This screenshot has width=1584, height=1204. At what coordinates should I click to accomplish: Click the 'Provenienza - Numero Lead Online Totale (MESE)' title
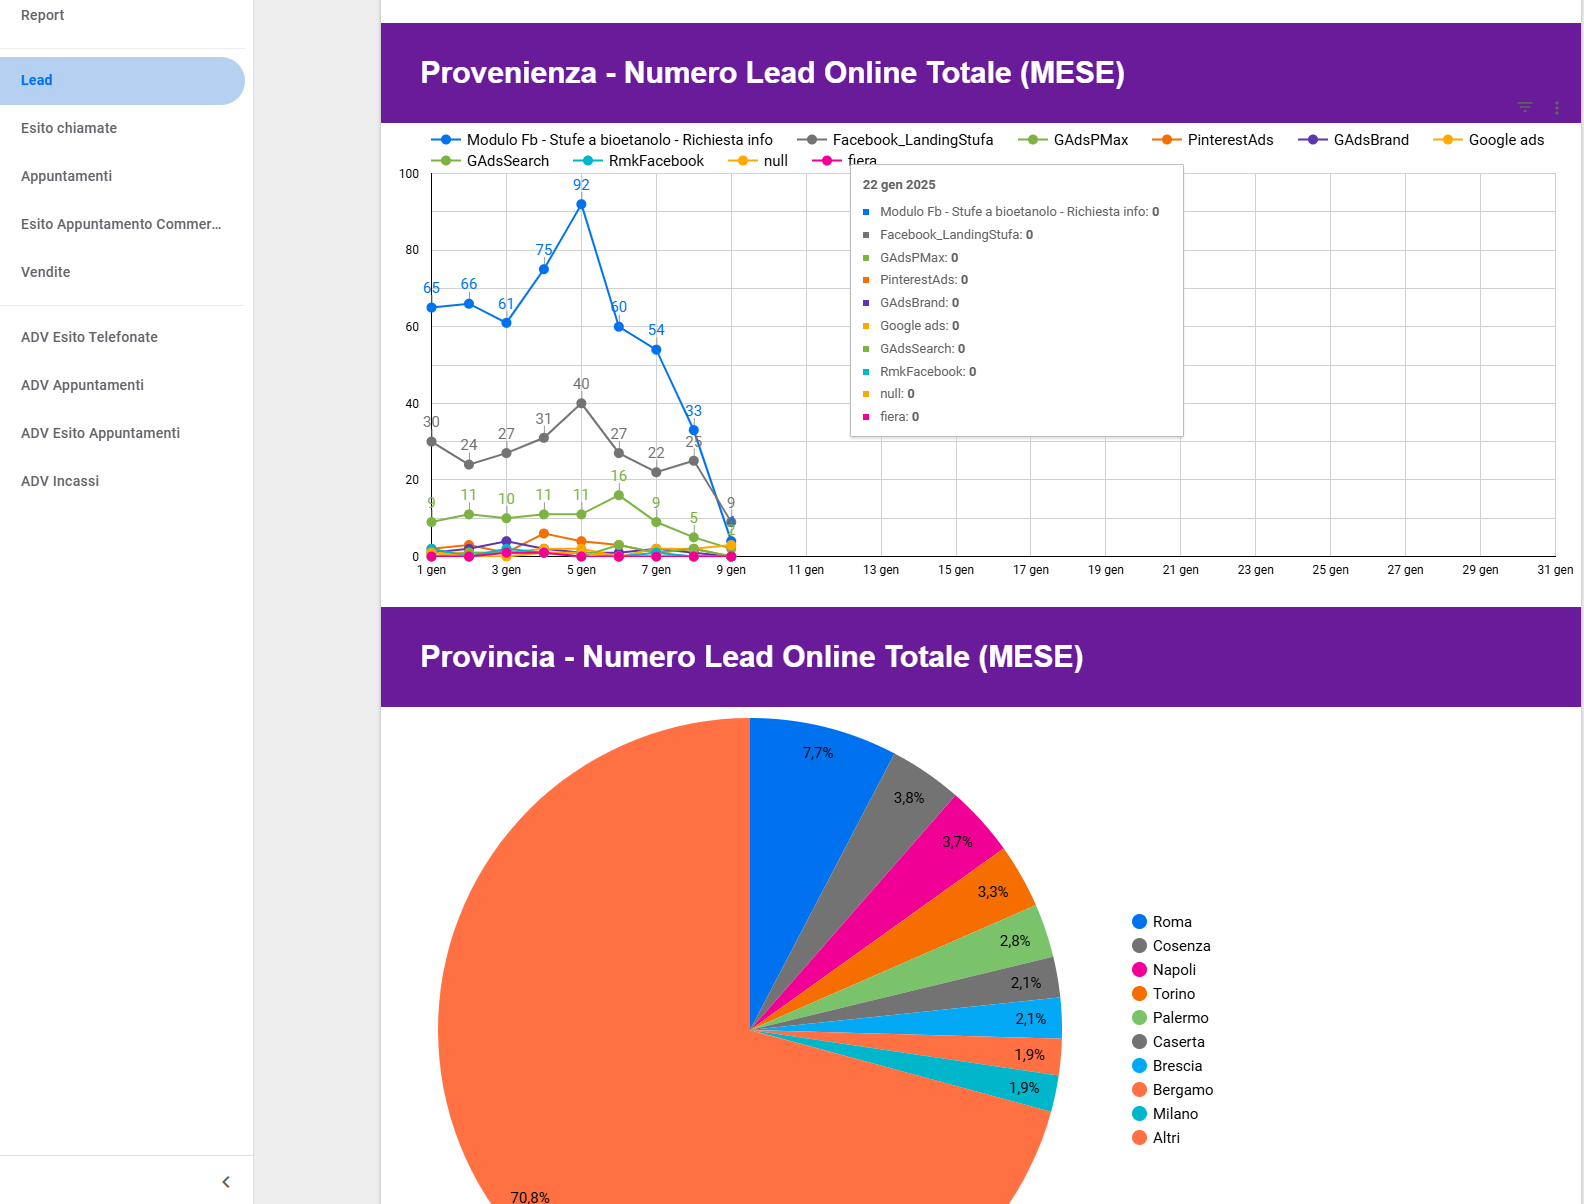(773, 73)
